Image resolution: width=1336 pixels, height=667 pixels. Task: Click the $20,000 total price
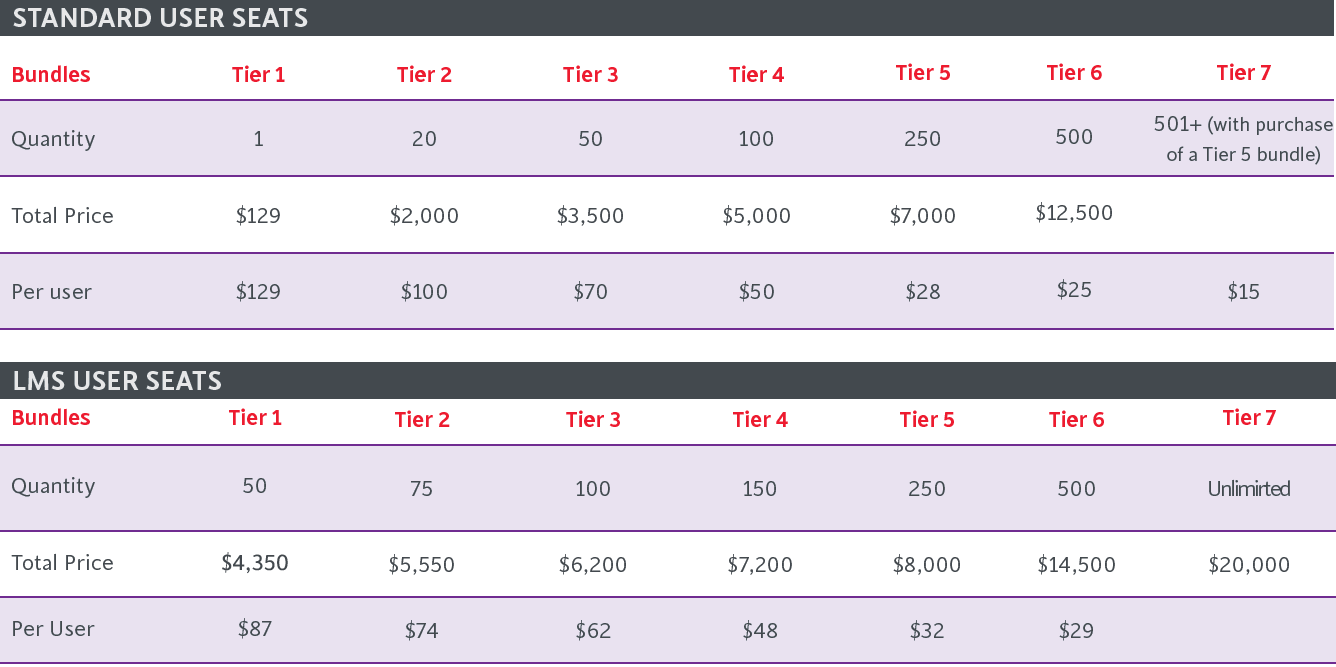pyautogui.click(x=1249, y=565)
